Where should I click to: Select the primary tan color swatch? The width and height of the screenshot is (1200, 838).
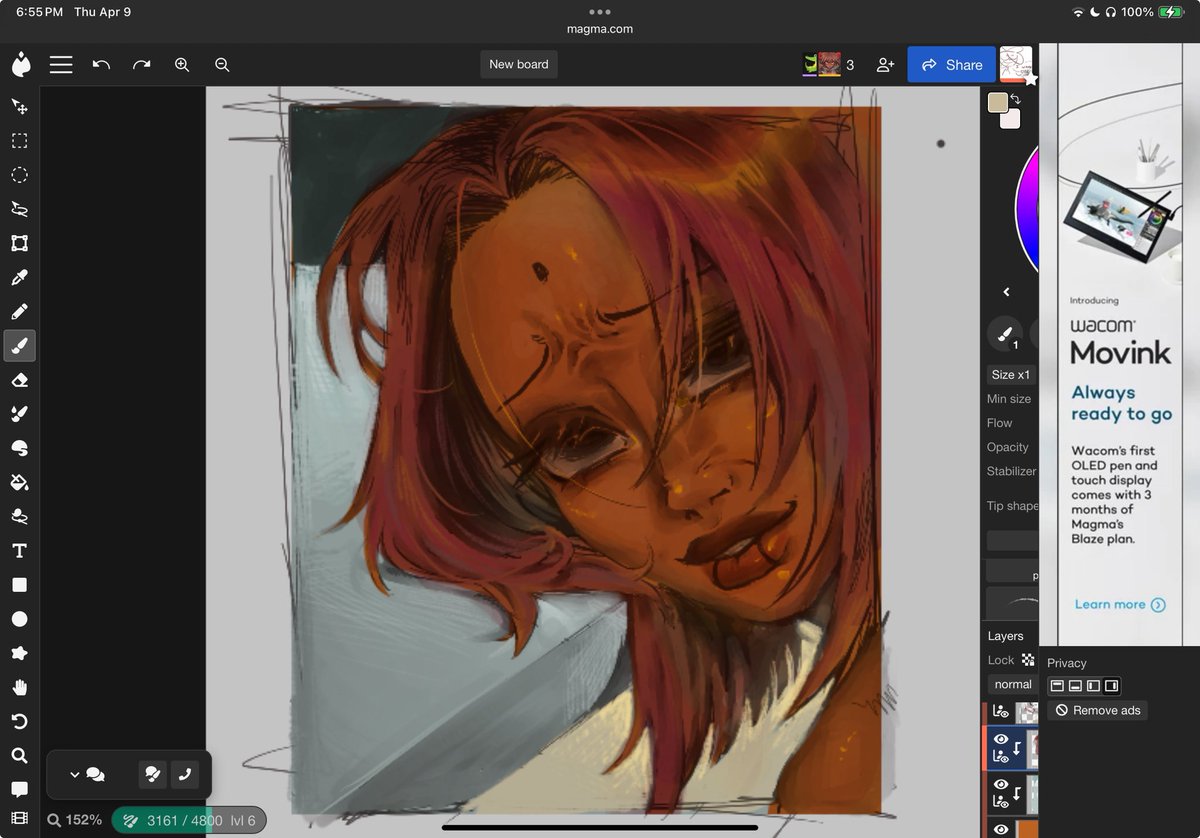point(997,102)
